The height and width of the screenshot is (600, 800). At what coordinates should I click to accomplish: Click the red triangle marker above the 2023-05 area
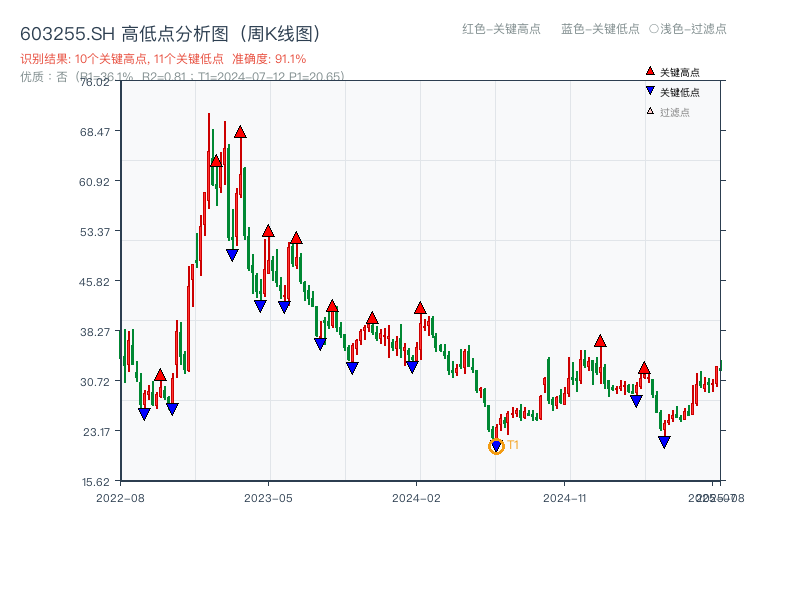point(267,230)
